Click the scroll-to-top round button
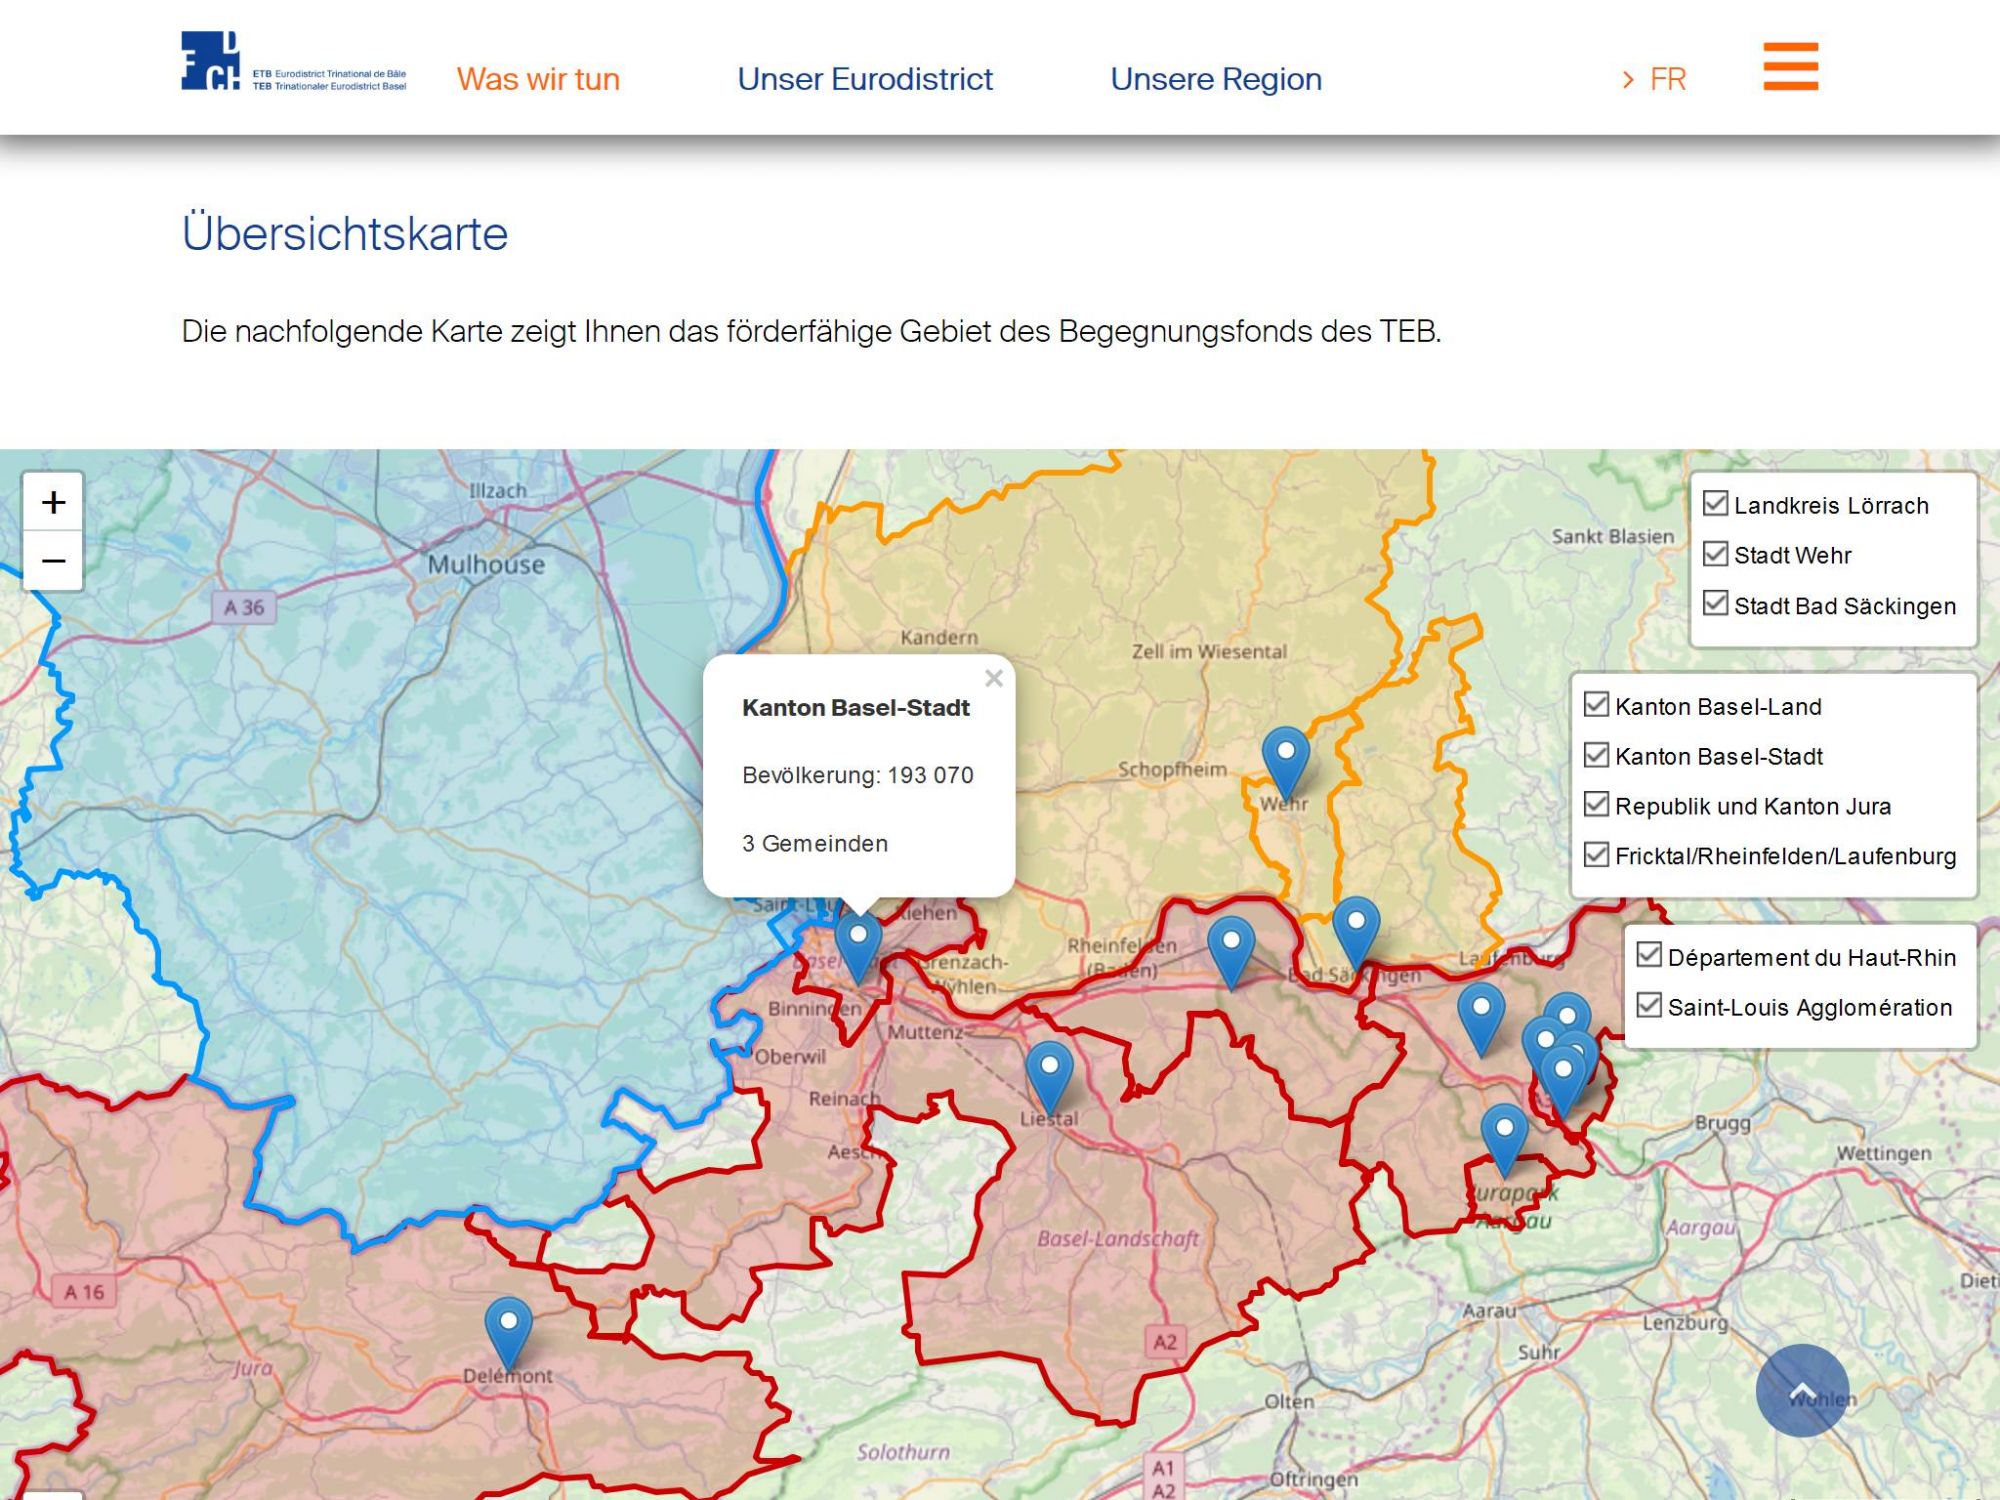2000x1500 pixels. 1802,1390
